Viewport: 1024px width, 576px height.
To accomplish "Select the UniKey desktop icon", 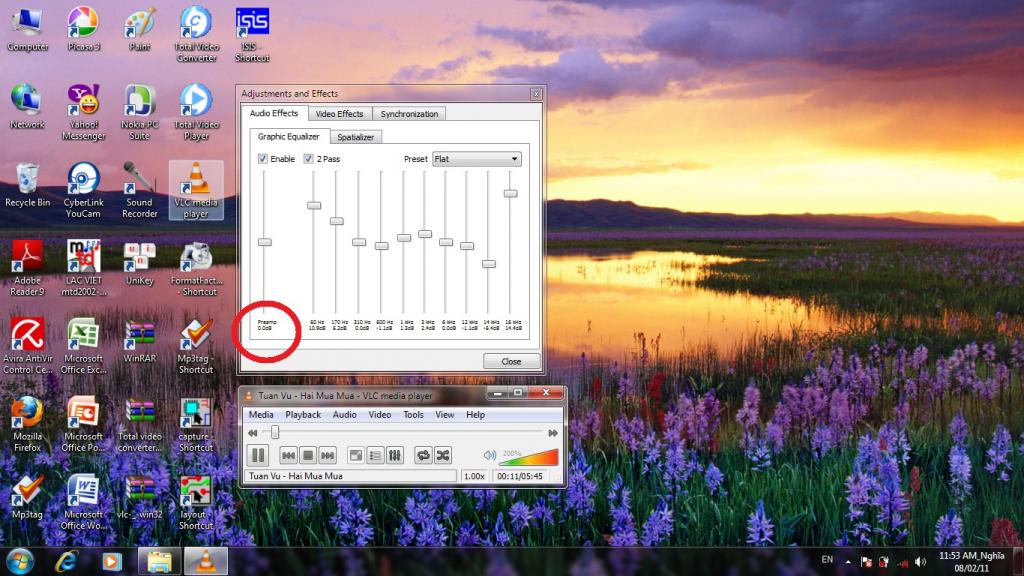I will (x=140, y=264).
